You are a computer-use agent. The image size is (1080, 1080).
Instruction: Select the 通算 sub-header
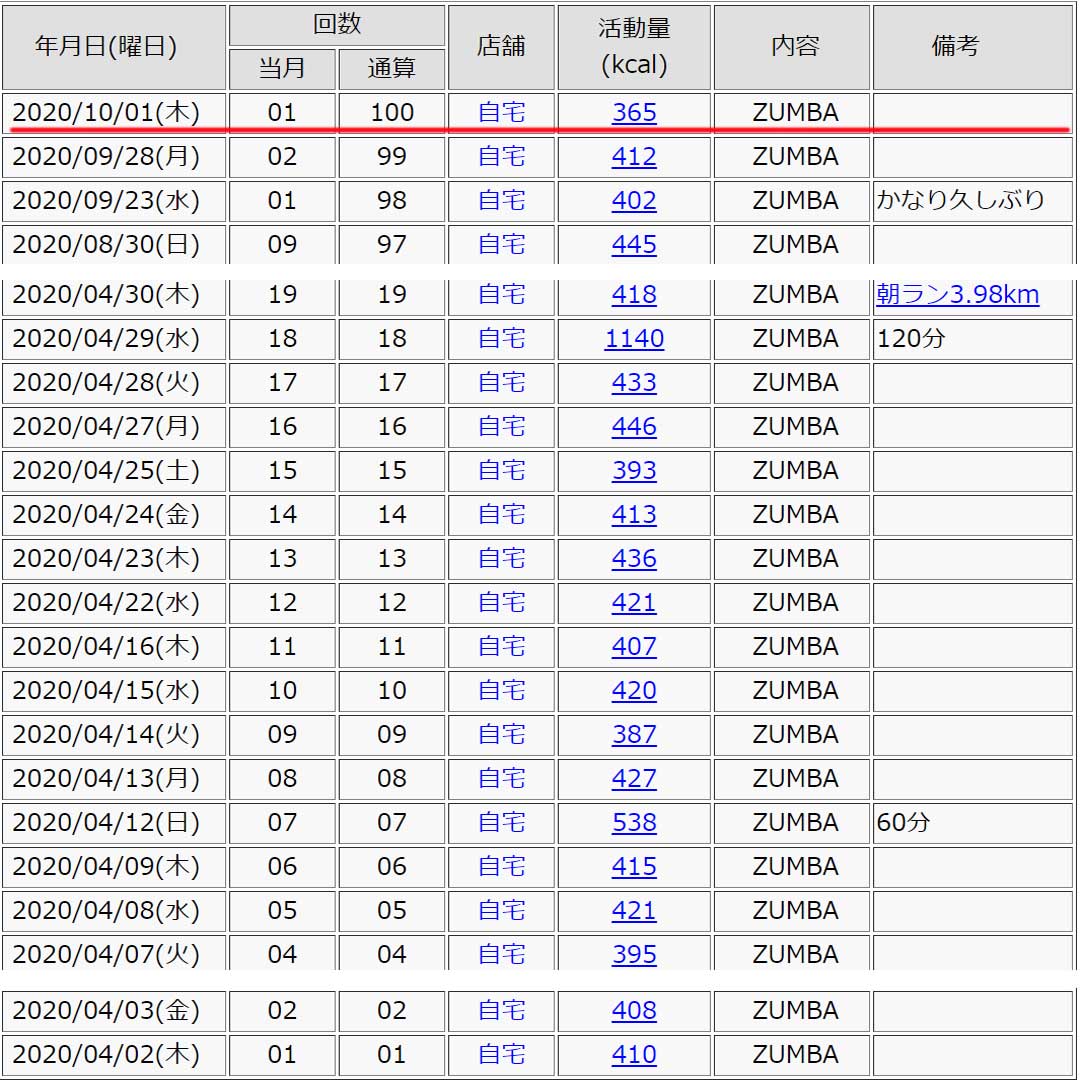coord(392,69)
